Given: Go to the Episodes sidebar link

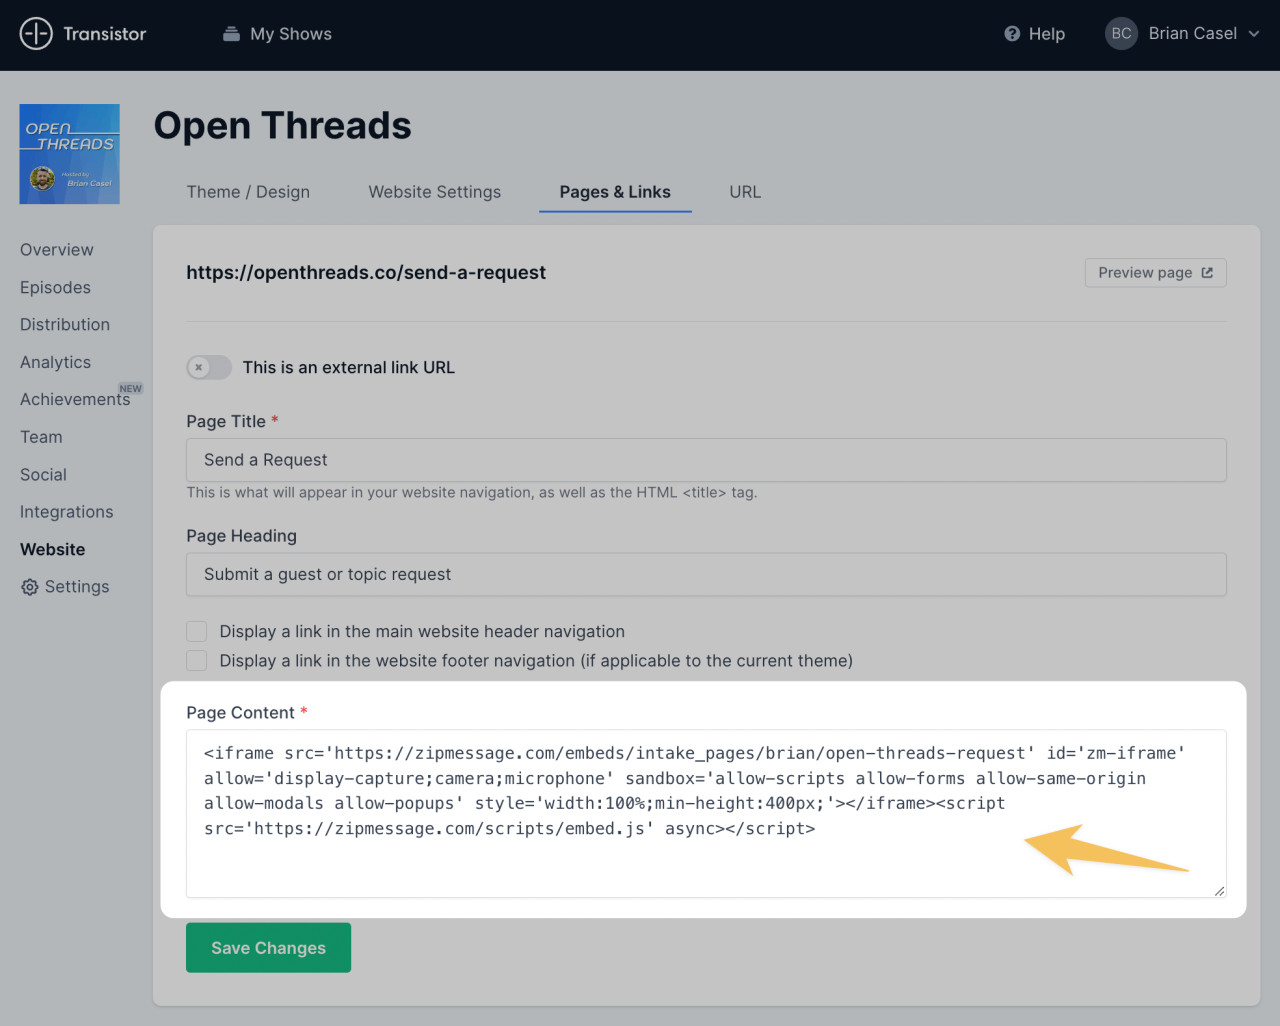Looking at the screenshot, I should click(x=55, y=287).
